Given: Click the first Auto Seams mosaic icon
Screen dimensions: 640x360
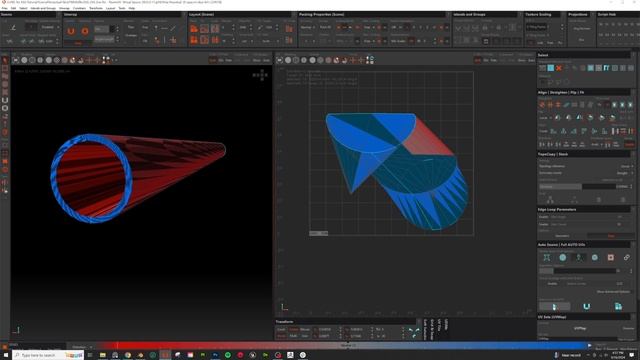Looking at the screenshot, I should (x=547, y=258).
